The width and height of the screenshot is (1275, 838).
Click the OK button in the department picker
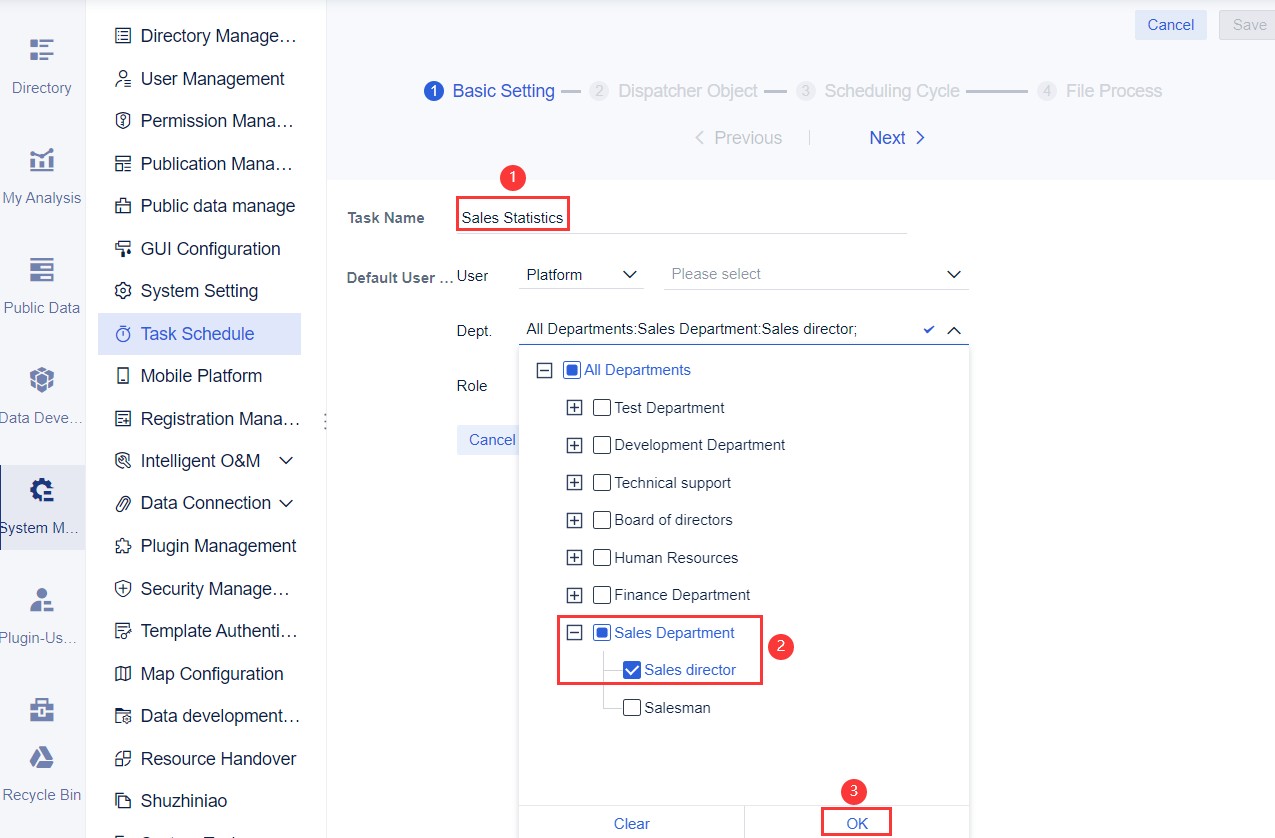856,821
